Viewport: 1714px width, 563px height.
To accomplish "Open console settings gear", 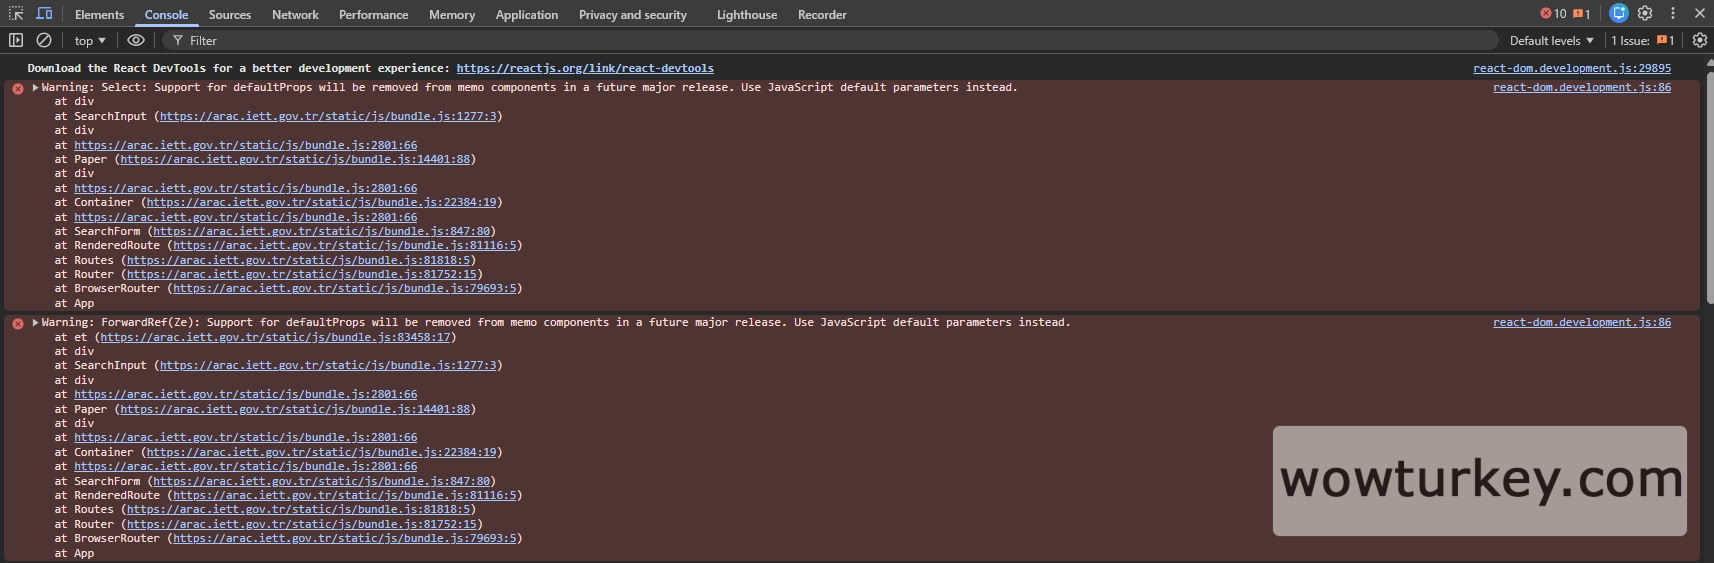I will click(1699, 40).
